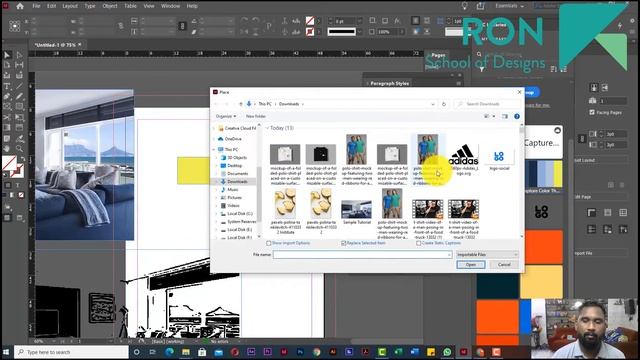Click the Fill color swatch in toolbox

(x=9, y=163)
